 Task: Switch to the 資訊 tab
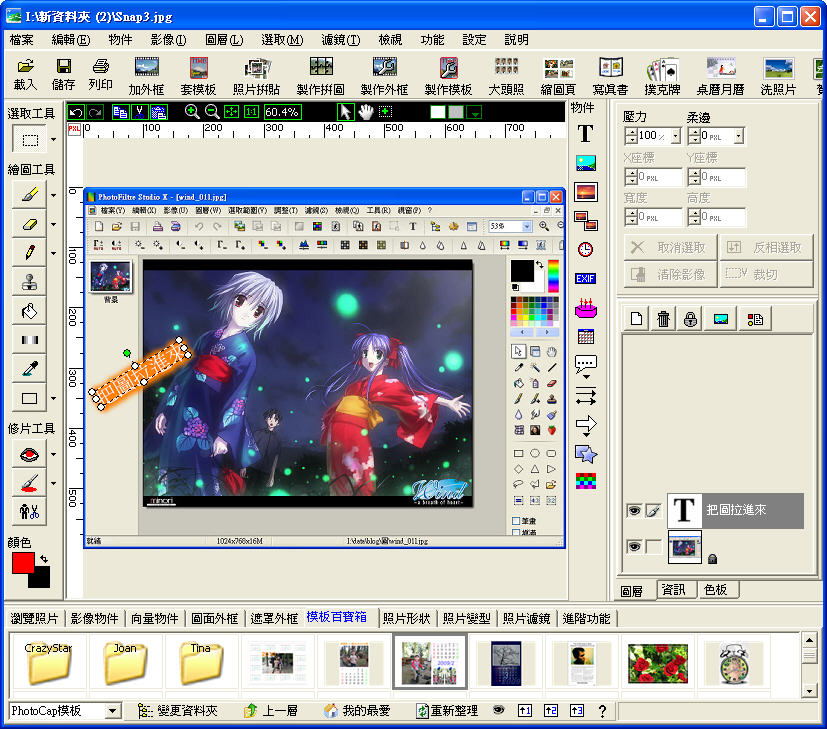(674, 590)
